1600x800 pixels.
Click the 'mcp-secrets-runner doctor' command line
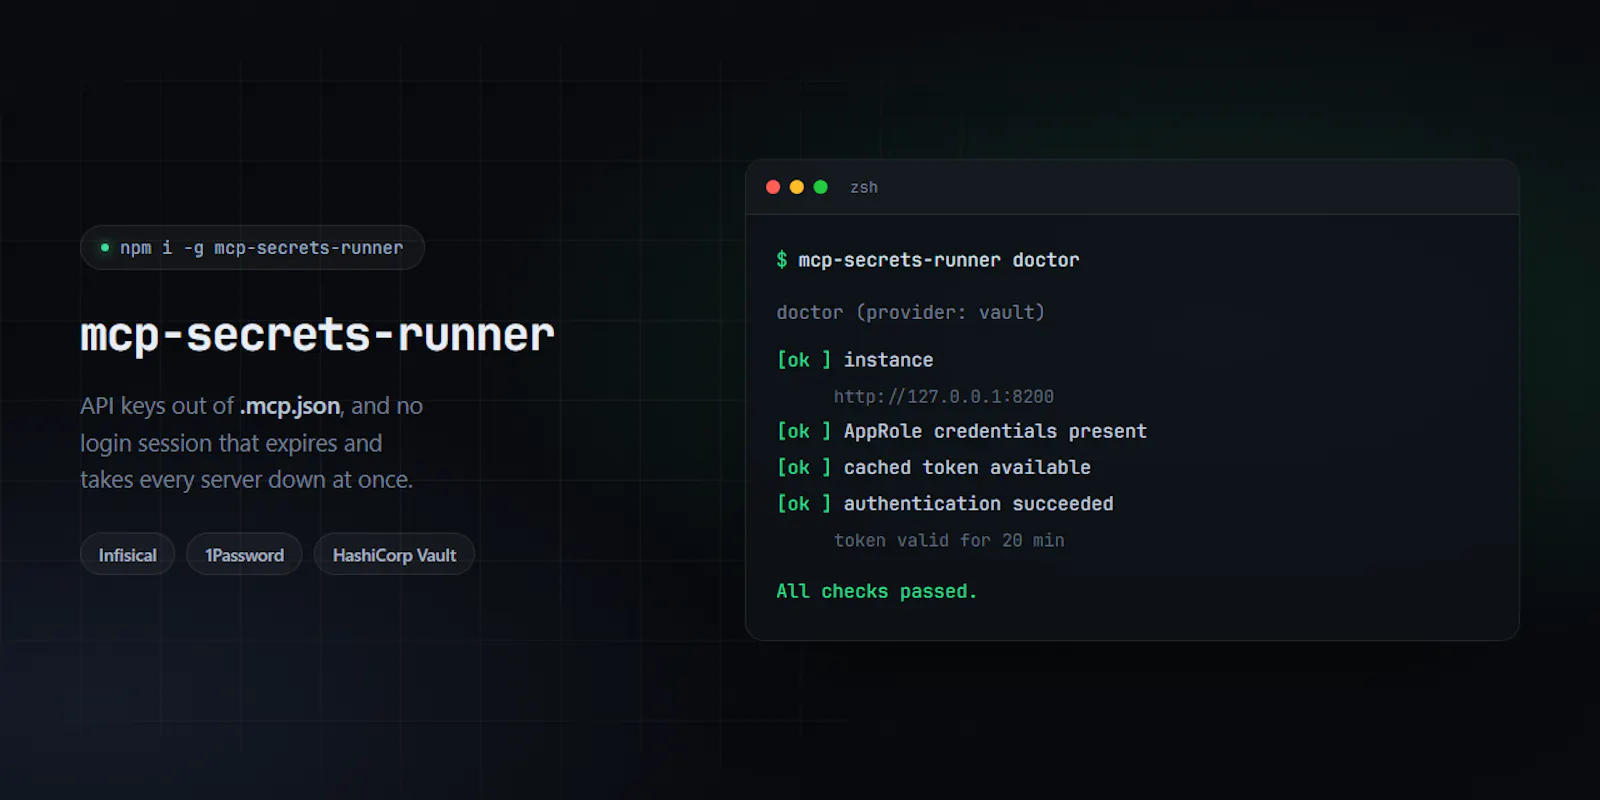click(x=928, y=260)
